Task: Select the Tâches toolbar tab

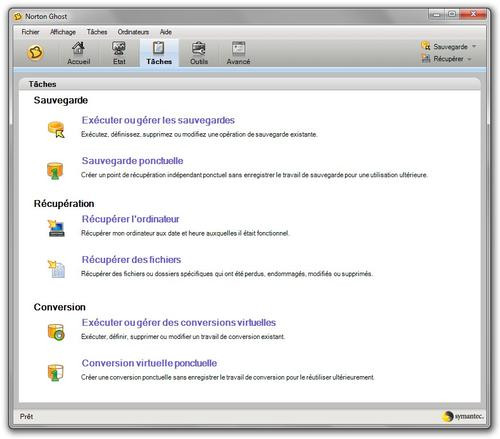Action: point(159,53)
